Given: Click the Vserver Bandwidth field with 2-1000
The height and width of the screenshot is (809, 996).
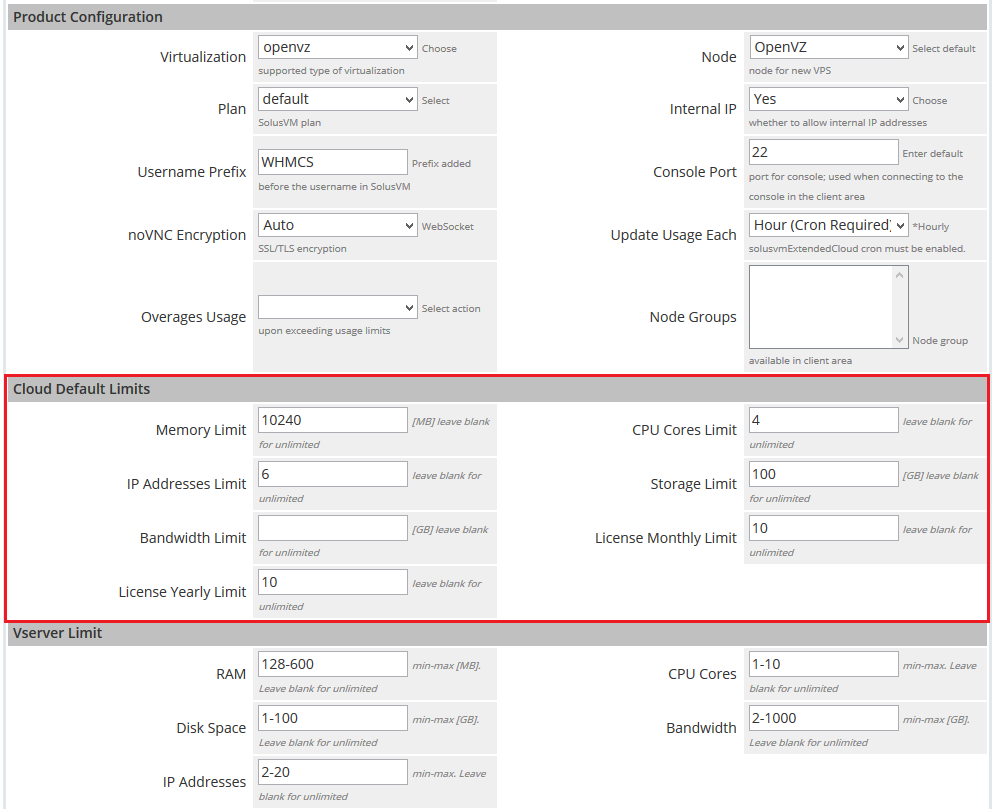Looking at the screenshot, I should [823, 718].
